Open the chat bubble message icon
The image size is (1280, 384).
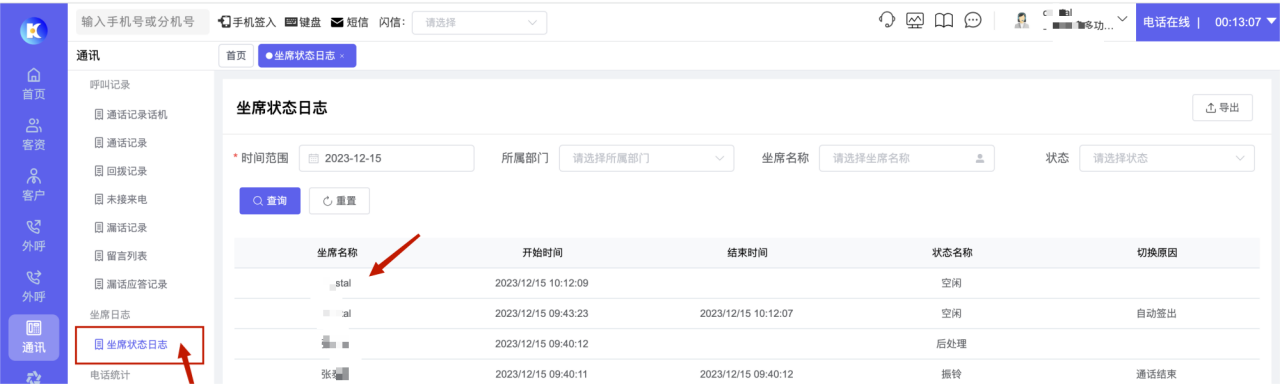[972, 21]
